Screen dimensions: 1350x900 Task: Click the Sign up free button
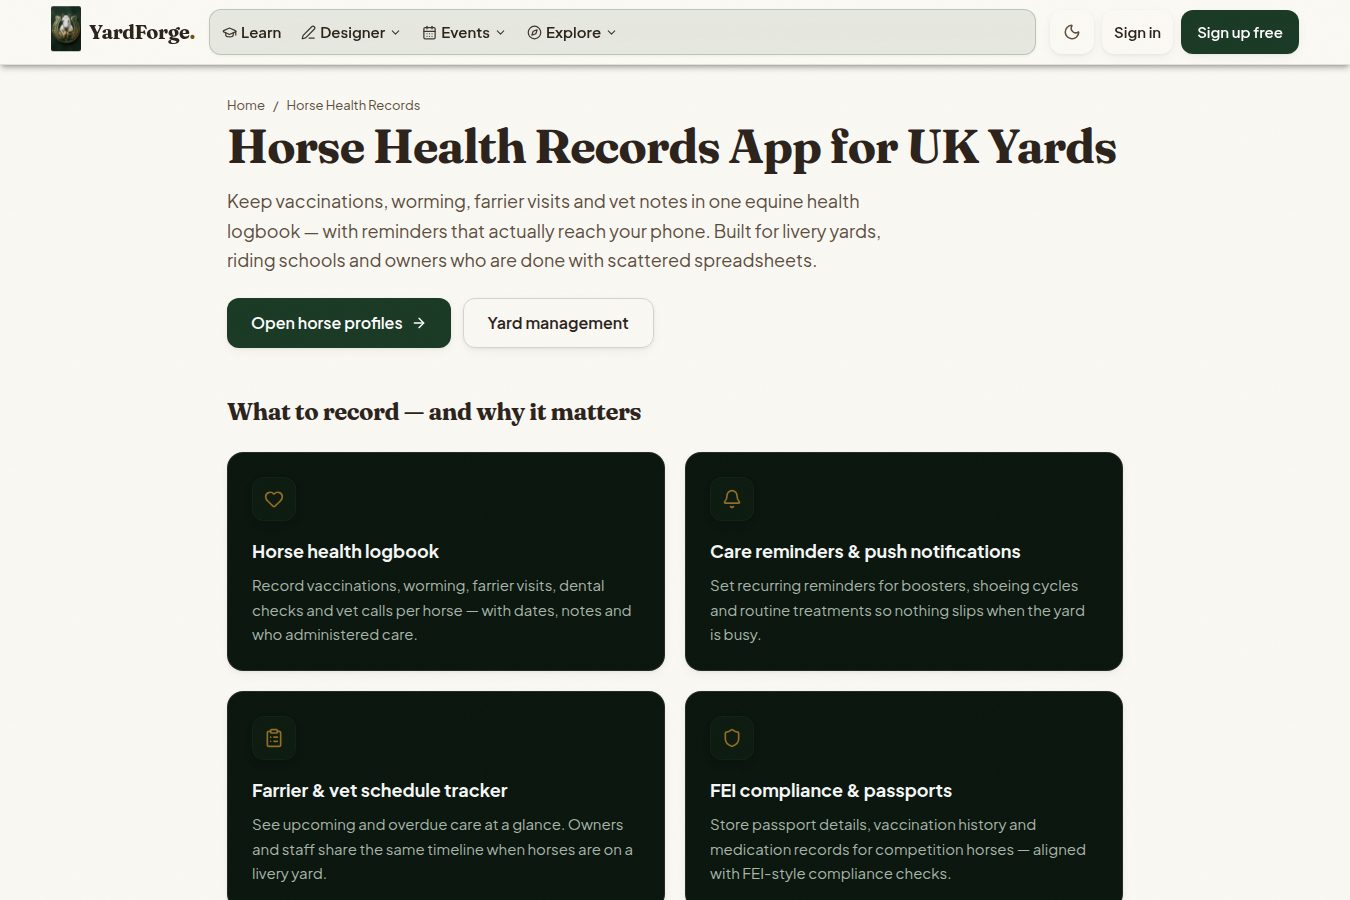[x=1239, y=32]
